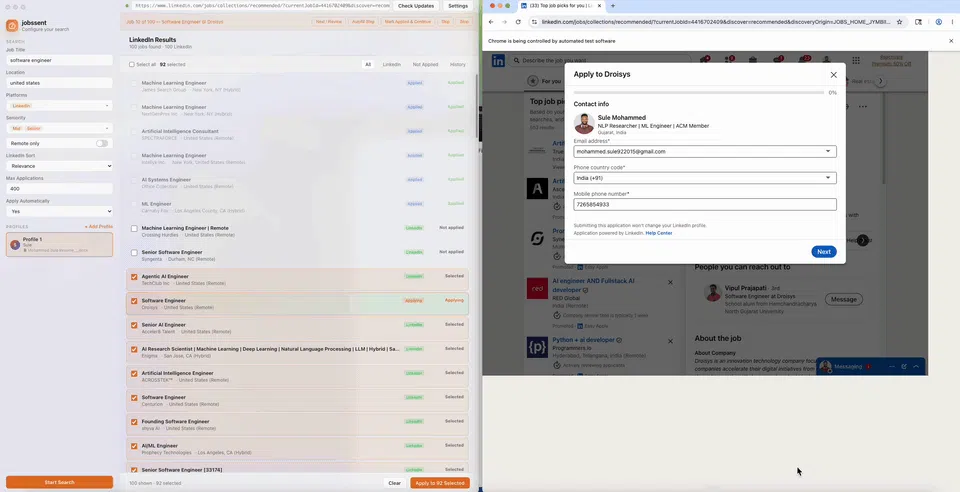Uncheck Agentic AI Engineer job
This screenshot has height=492, width=960.
pyautogui.click(x=134, y=277)
